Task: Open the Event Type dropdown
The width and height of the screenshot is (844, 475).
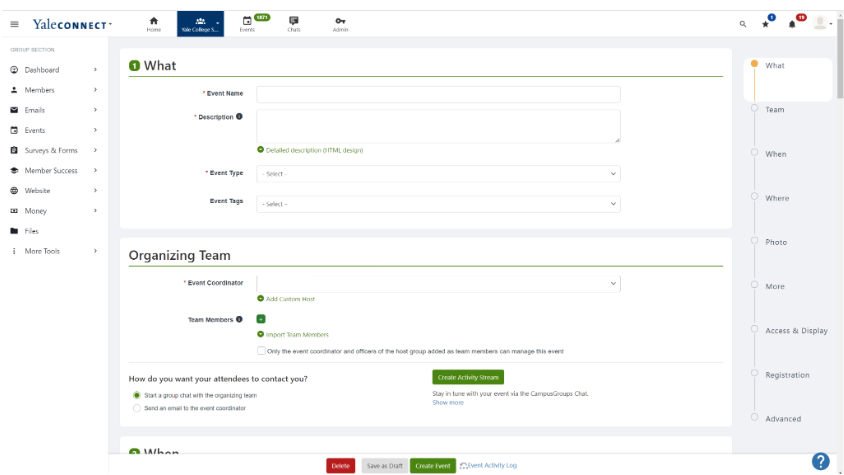Action: point(438,174)
